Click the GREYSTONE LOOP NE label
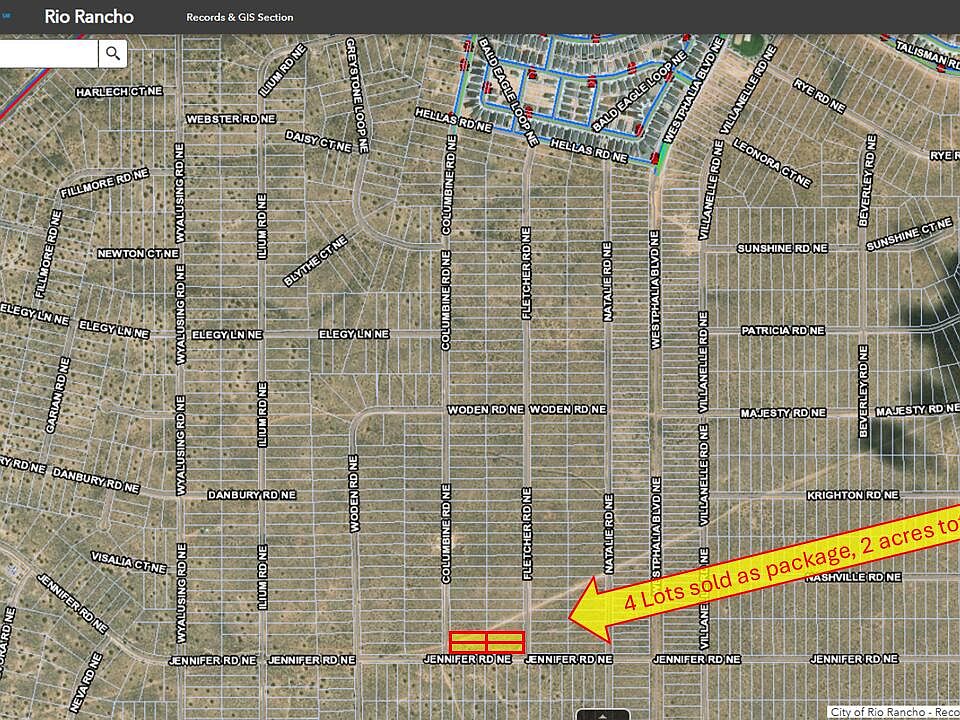Image resolution: width=960 pixels, height=720 pixels. click(357, 95)
